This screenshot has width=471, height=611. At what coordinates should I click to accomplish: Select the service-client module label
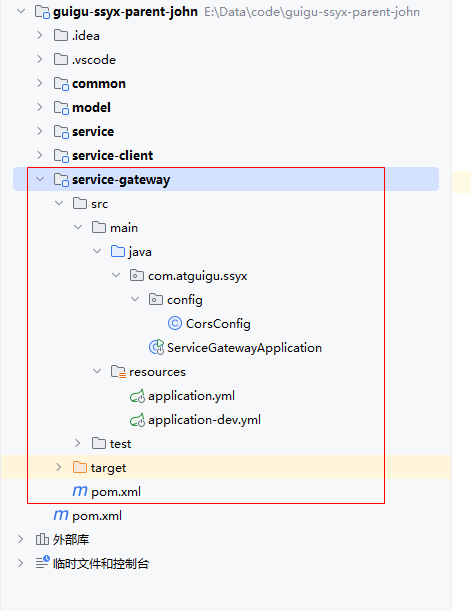[113, 156]
